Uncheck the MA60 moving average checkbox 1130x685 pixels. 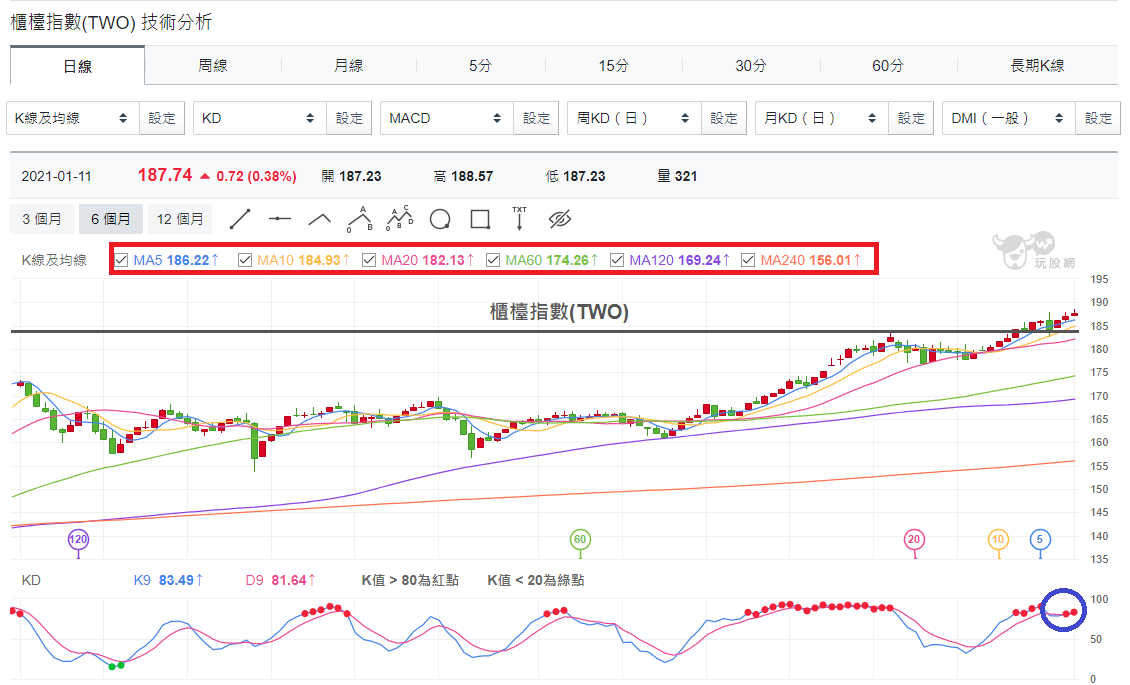tap(493, 260)
